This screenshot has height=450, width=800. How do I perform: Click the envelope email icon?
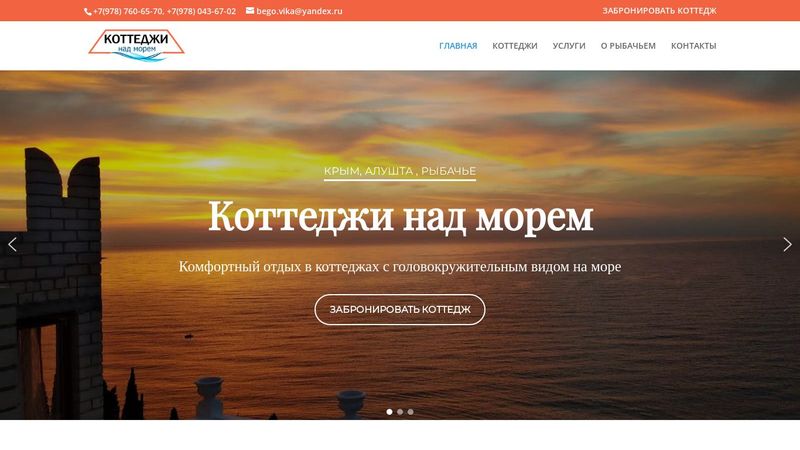250,10
